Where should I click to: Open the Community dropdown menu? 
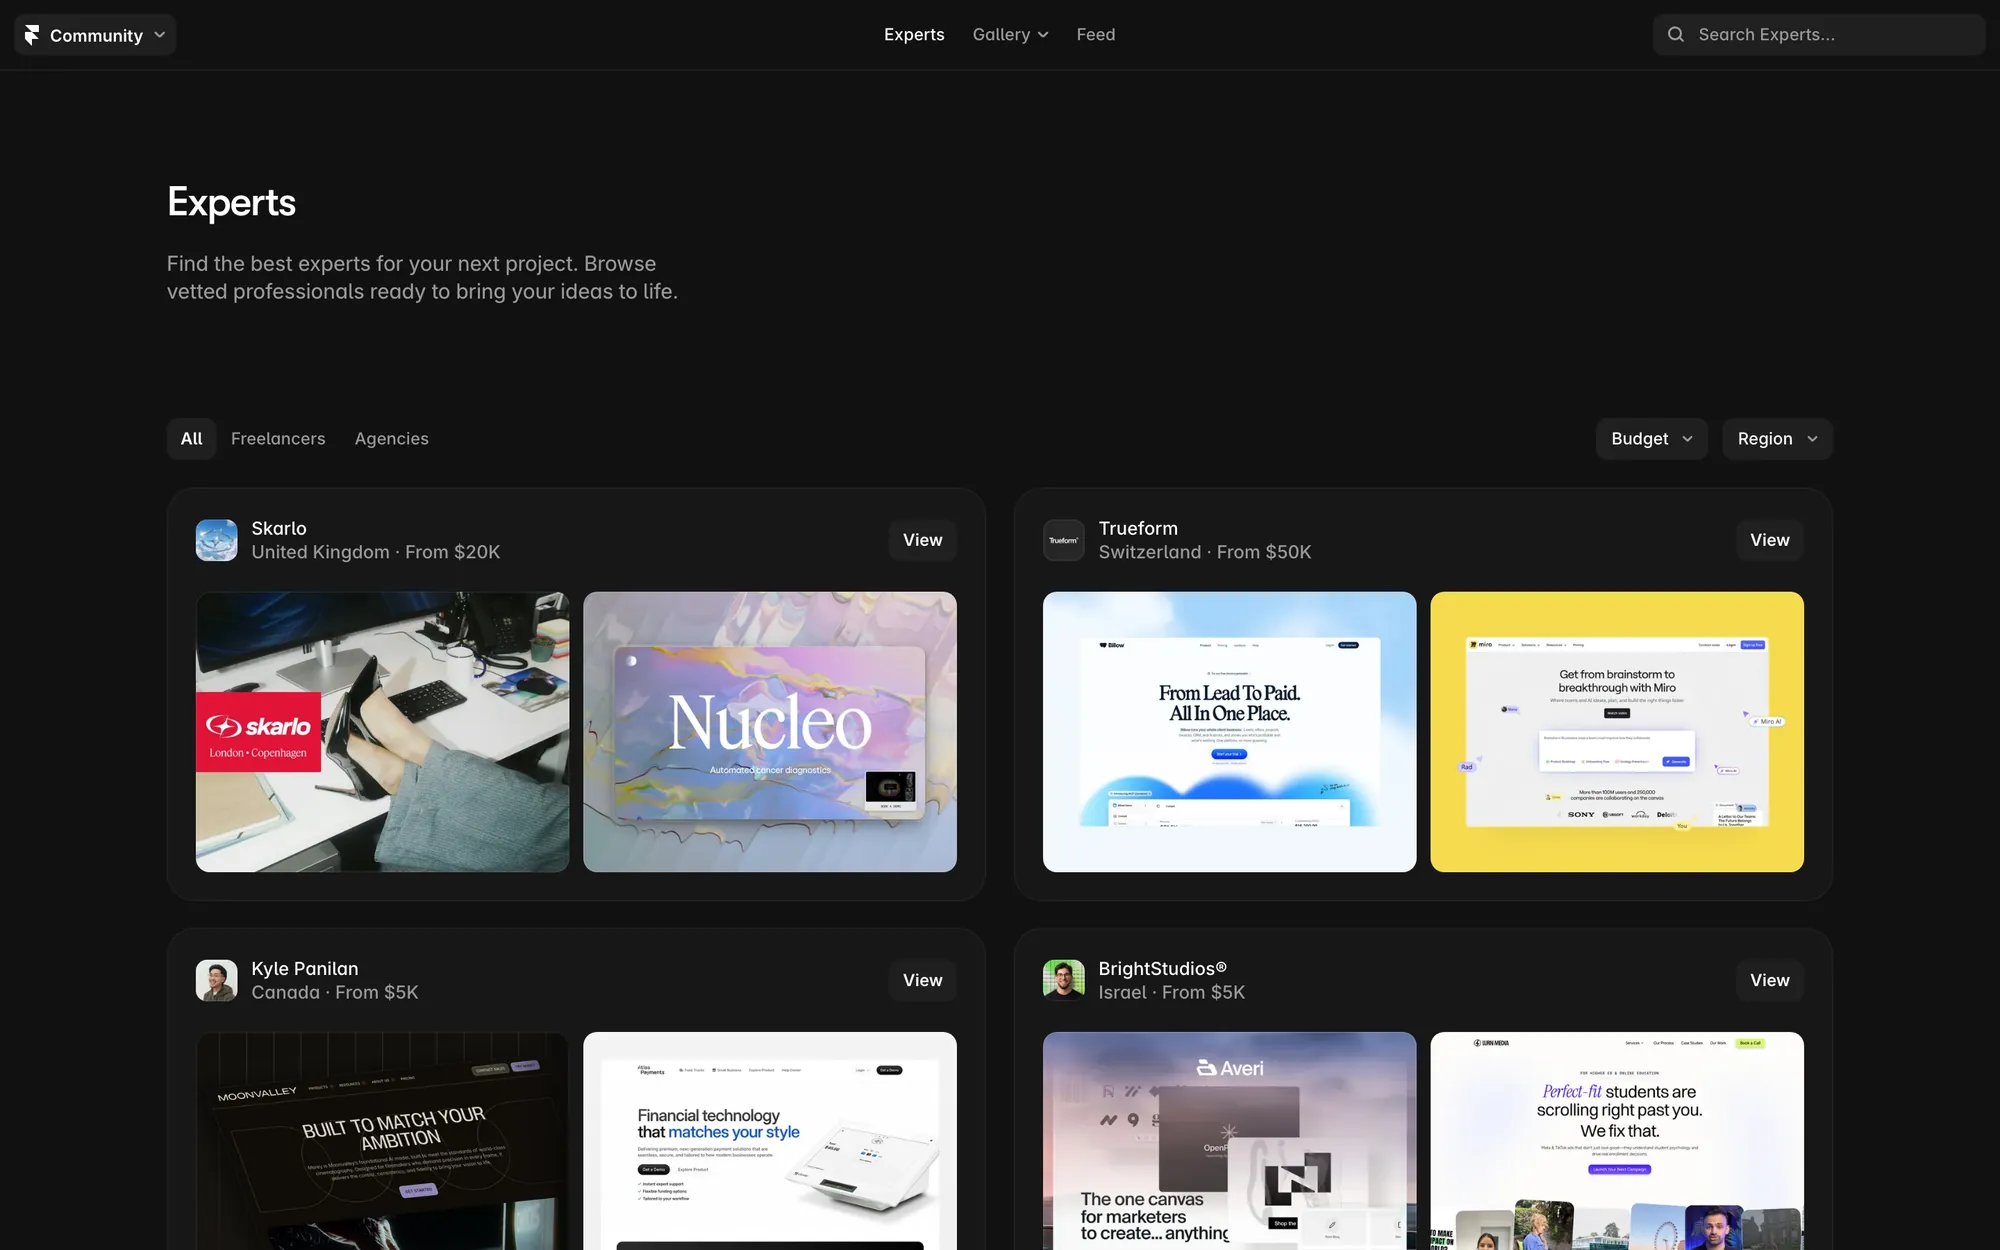point(95,35)
